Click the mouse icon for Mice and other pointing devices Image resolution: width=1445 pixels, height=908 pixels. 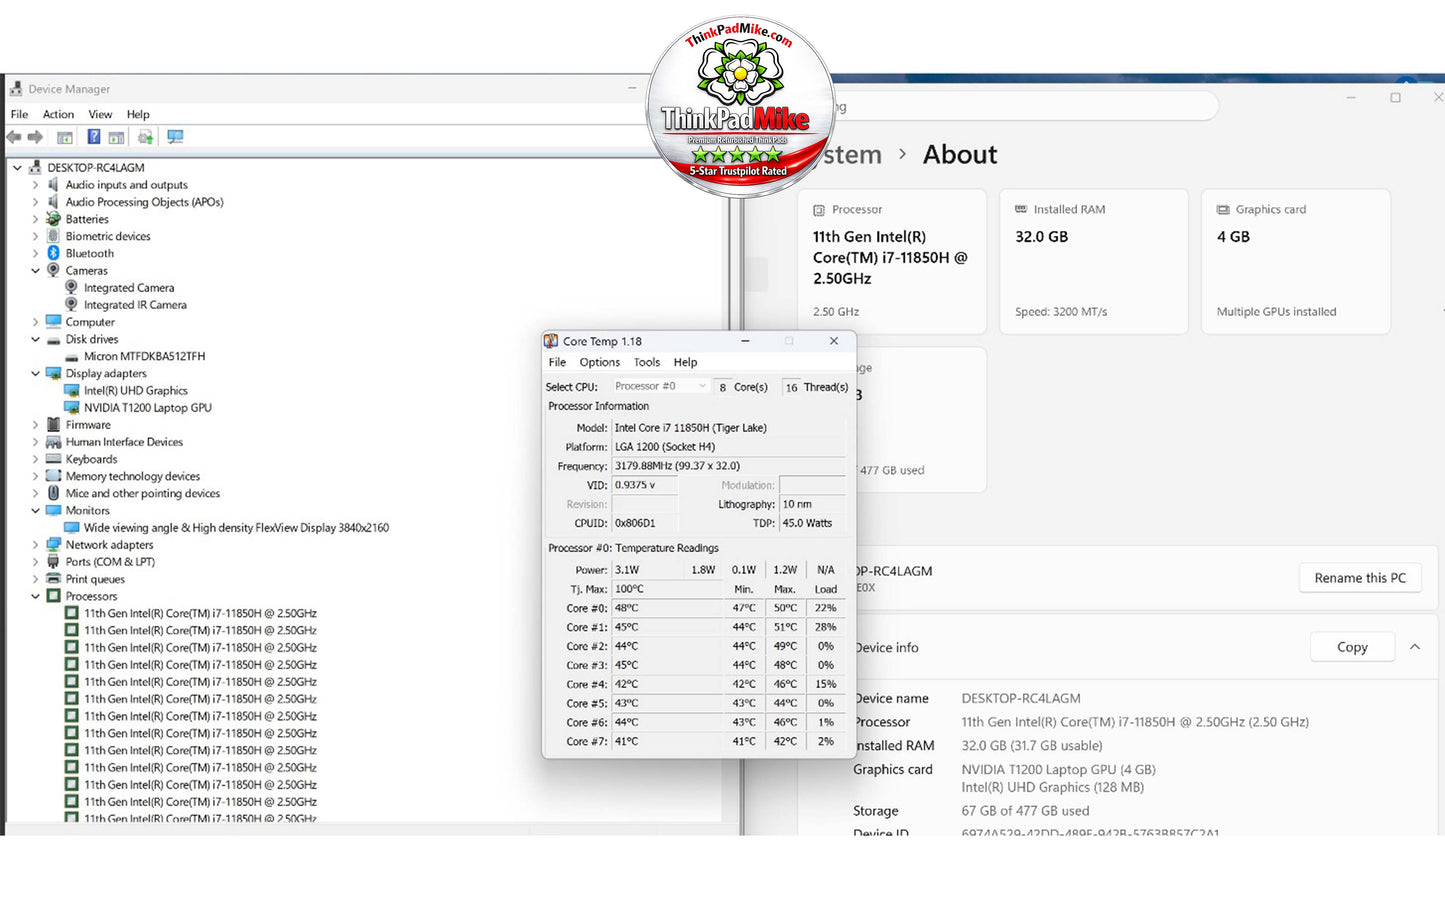point(53,493)
